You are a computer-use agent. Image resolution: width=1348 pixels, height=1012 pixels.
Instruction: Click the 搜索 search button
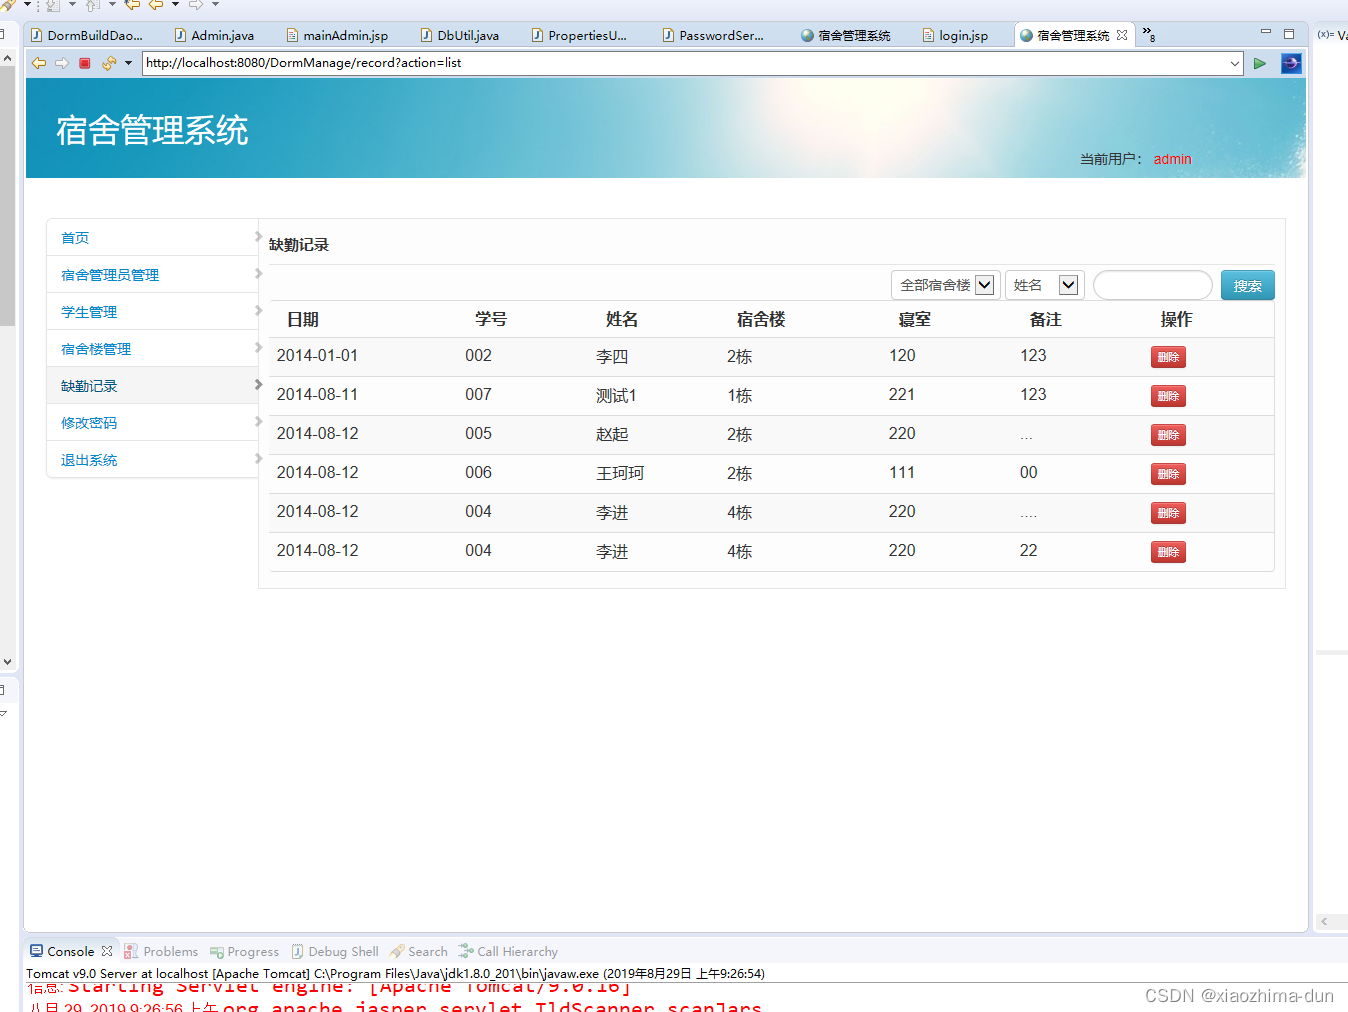coord(1247,286)
